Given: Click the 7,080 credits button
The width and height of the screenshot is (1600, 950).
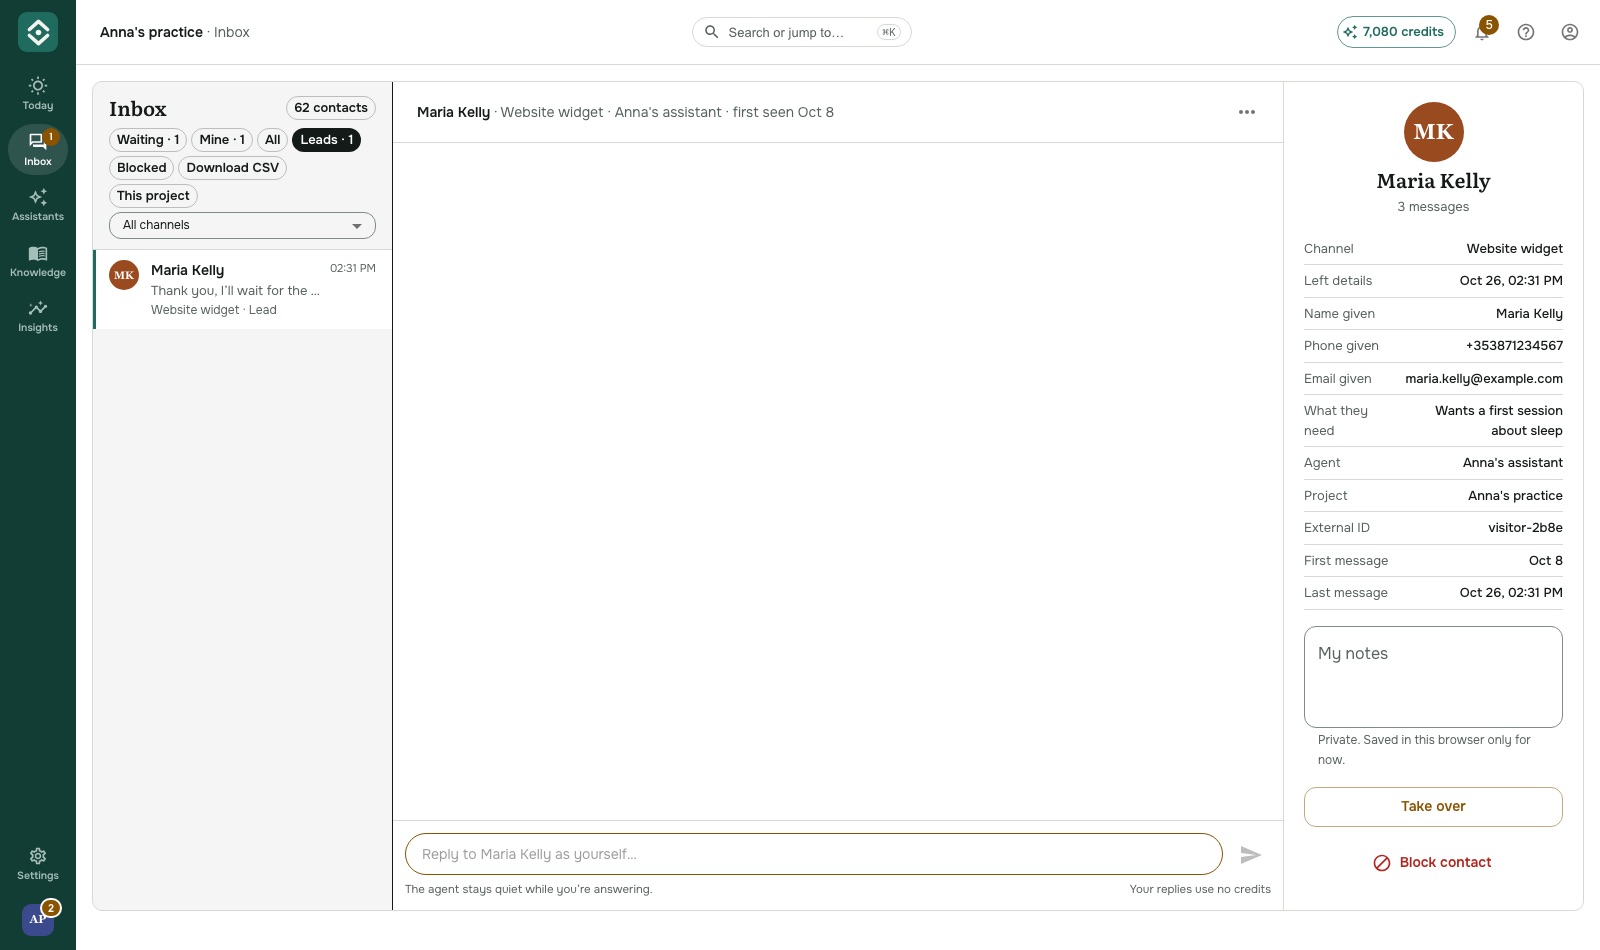Looking at the screenshot, I should point(1396,32).
